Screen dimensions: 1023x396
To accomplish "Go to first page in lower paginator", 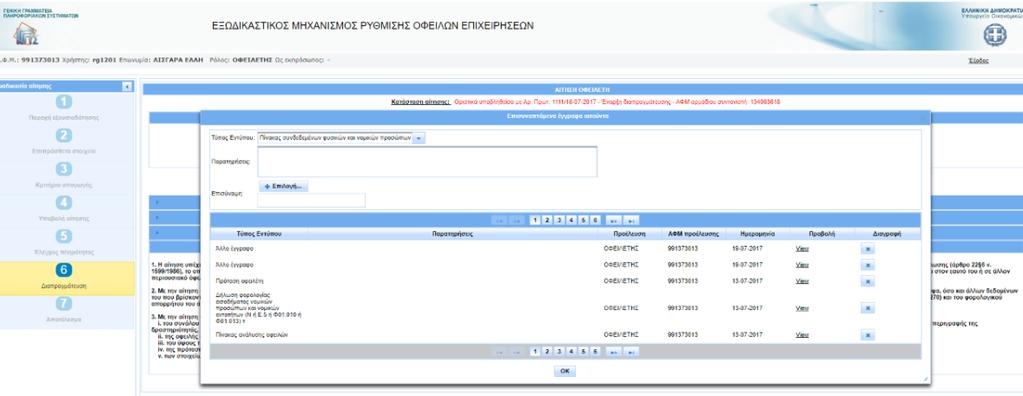I will tap(500, 352).
